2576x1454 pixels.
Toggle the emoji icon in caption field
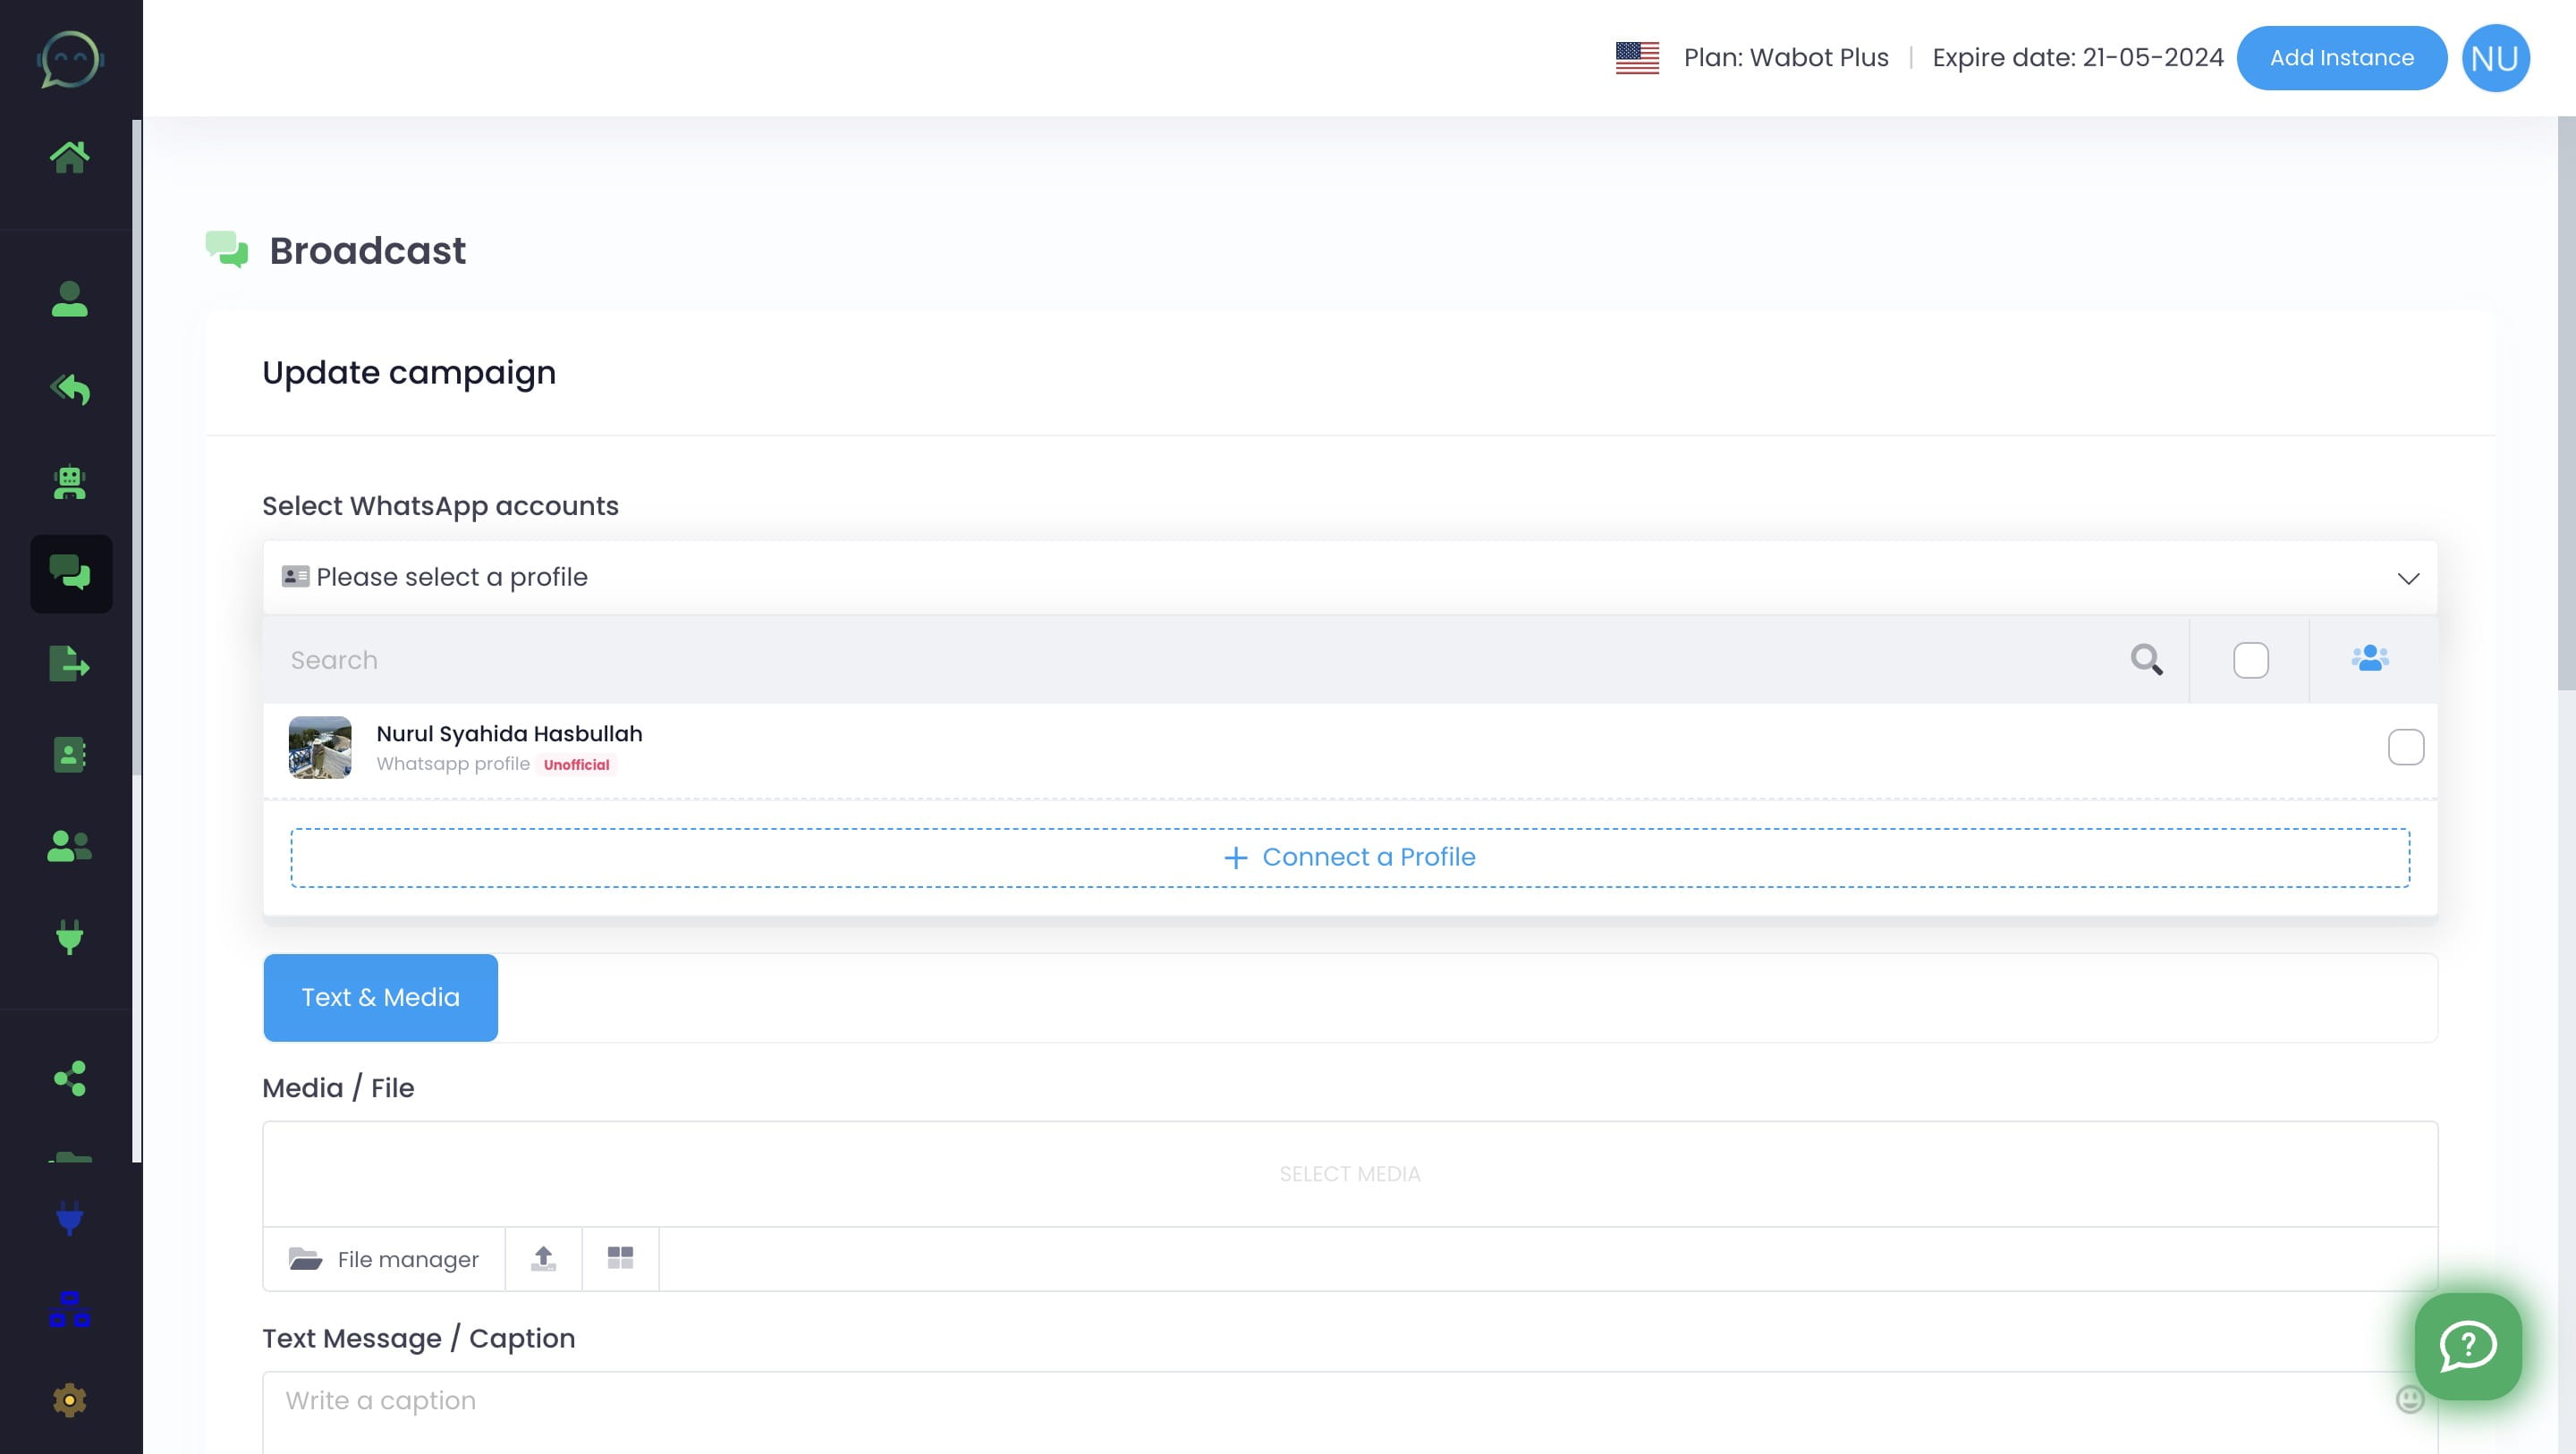tap(2408, 1401)
